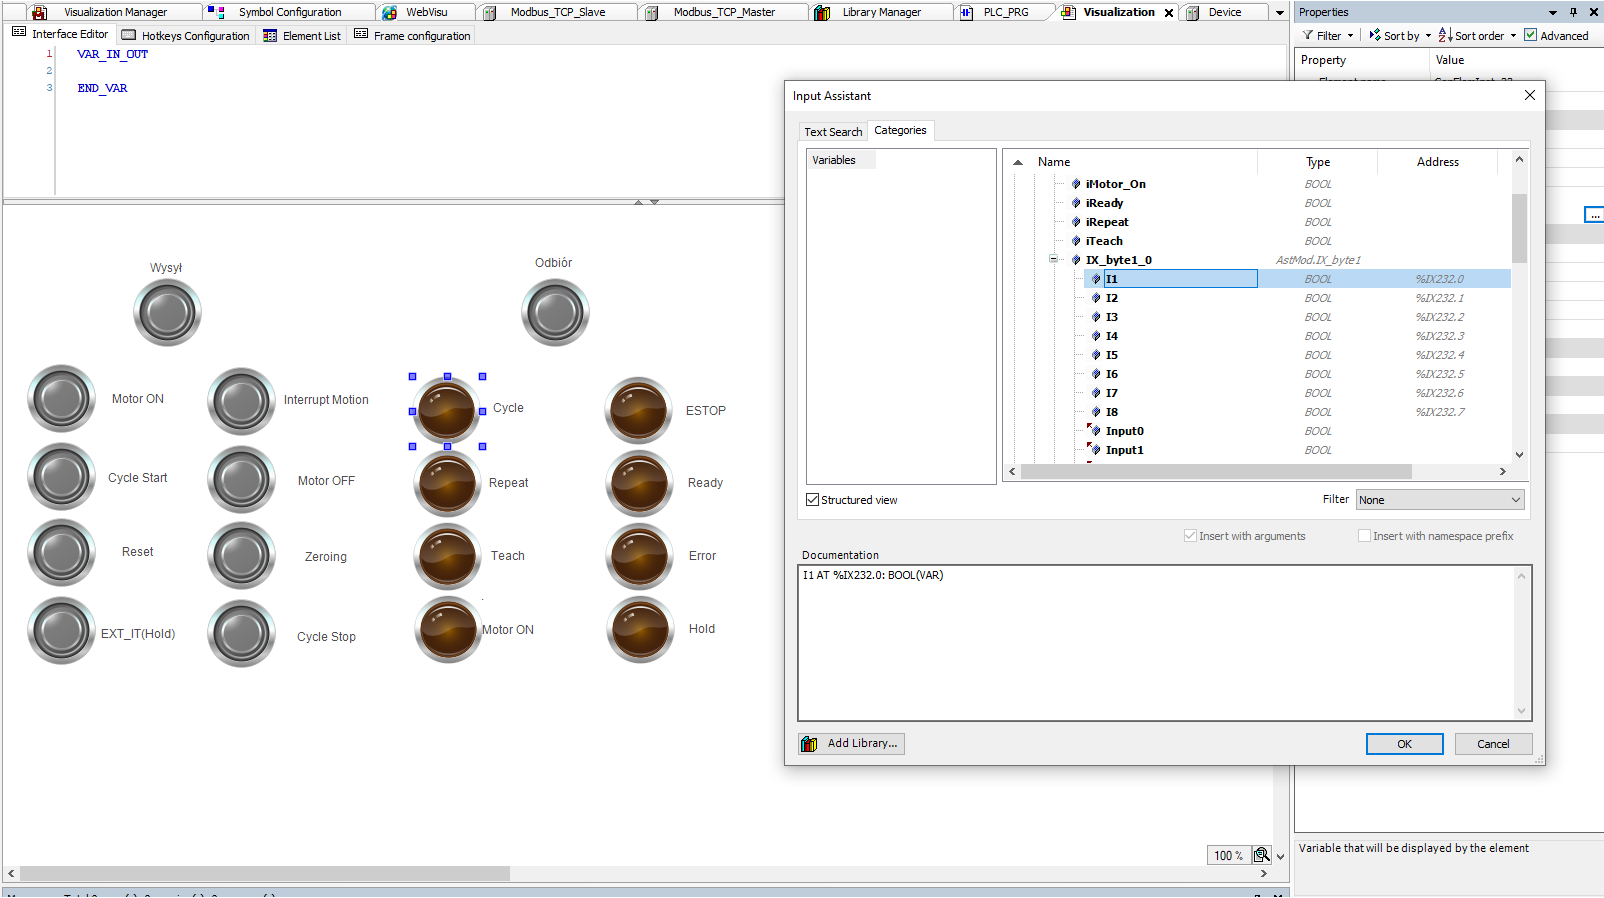This screenshot has width=1604, height=898.
Task: Select the Cycle Start push button
Action: [x=62, y=477]
